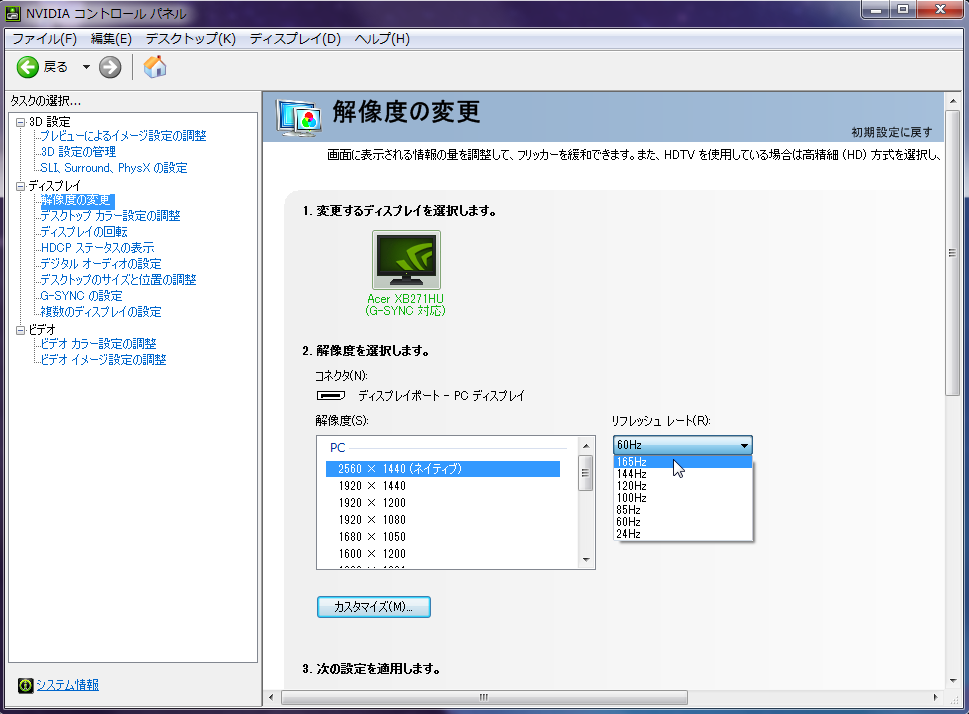Toggle the refresh rate combo box showing 60Hz

click(683, 445)
